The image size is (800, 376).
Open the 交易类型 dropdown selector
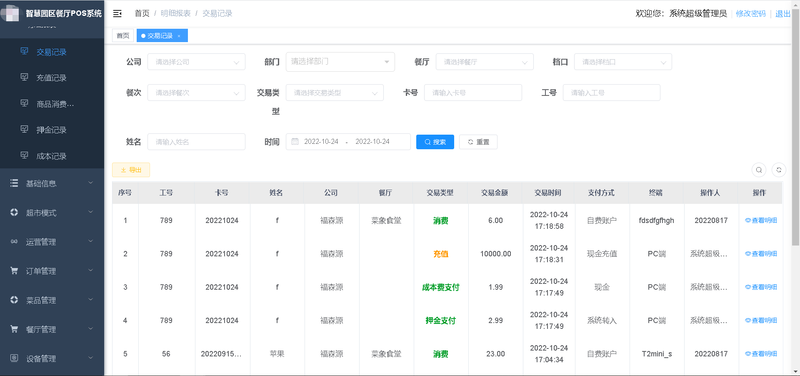[335, 93]
